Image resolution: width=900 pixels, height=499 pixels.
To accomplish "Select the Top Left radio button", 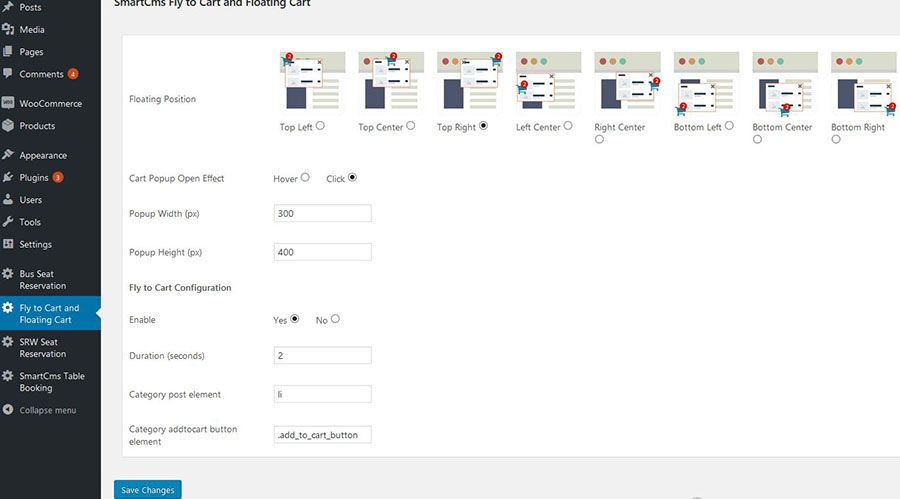I will tap(320, 126).
